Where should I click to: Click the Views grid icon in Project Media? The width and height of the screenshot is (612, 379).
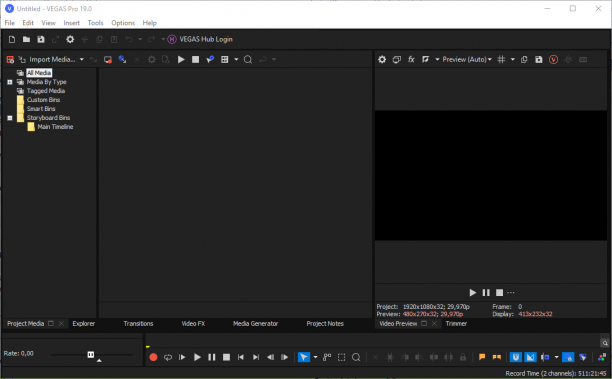coord(224,59)
